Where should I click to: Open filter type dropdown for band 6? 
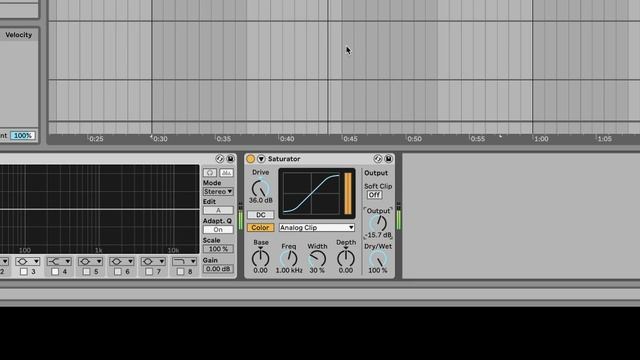click(122, 261)
